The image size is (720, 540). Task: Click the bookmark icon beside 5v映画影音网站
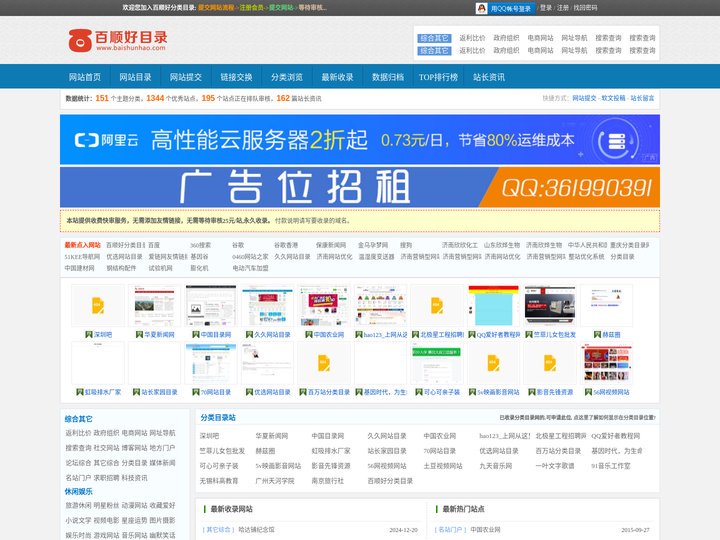(472, 392)
